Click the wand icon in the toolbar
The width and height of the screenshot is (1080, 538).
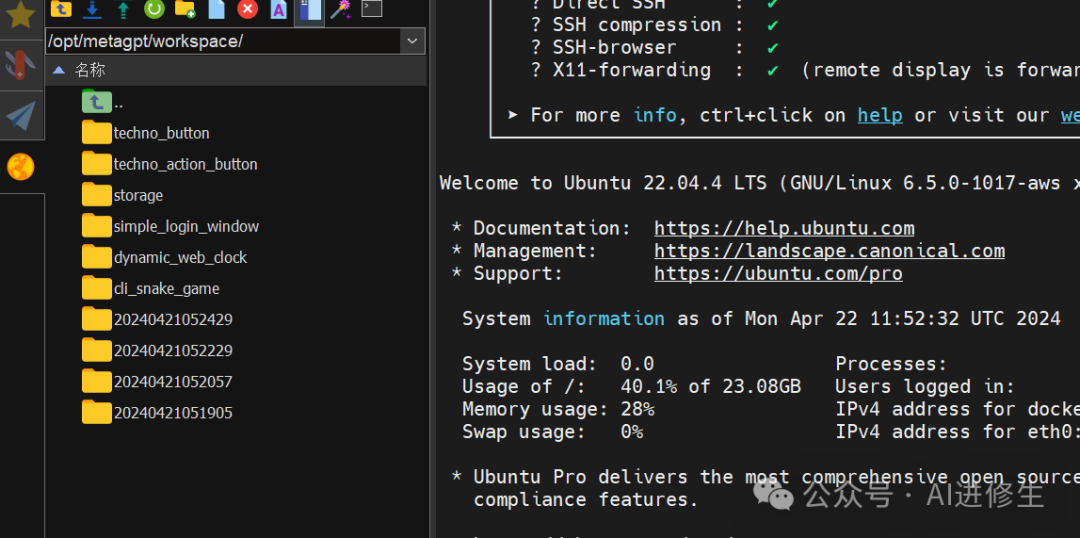click(341, 9)
